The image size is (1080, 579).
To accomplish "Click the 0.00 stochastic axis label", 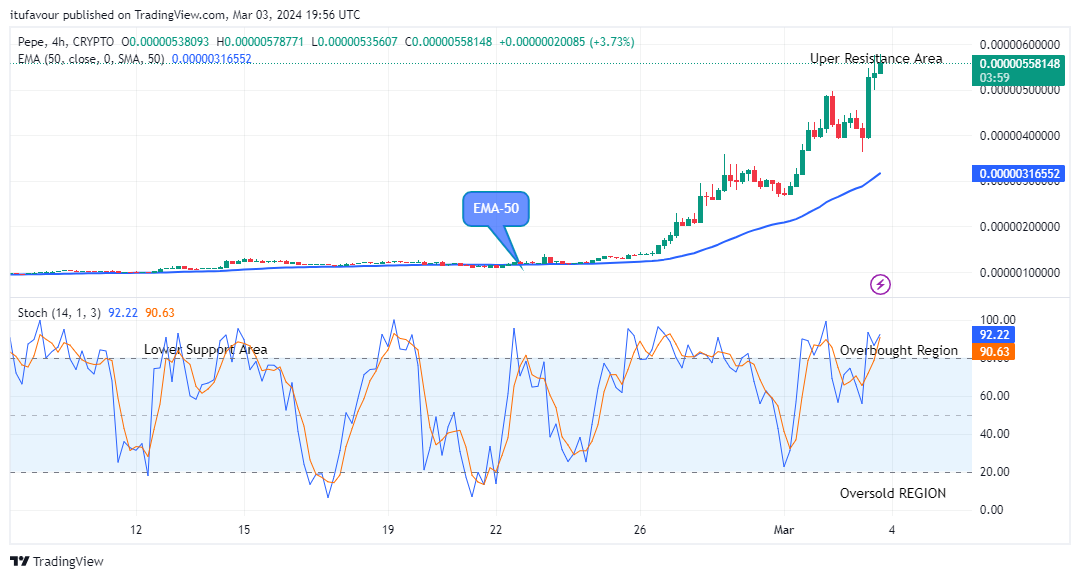I will [x=992, y=509].
